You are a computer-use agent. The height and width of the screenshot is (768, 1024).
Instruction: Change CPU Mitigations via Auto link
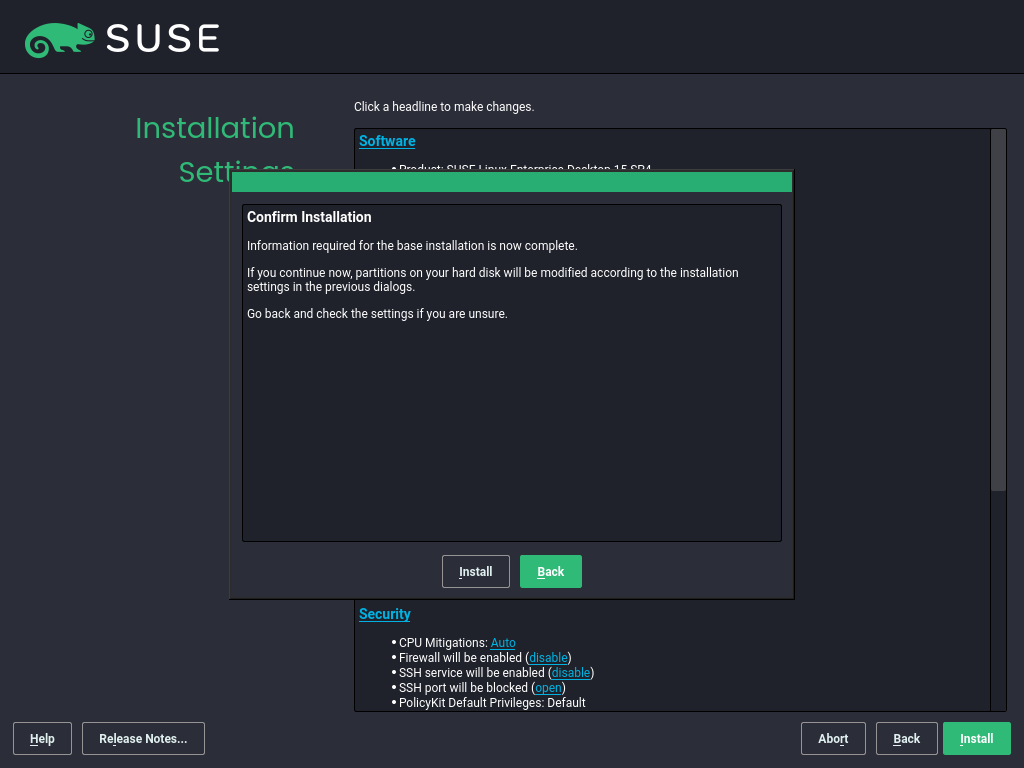503,643
